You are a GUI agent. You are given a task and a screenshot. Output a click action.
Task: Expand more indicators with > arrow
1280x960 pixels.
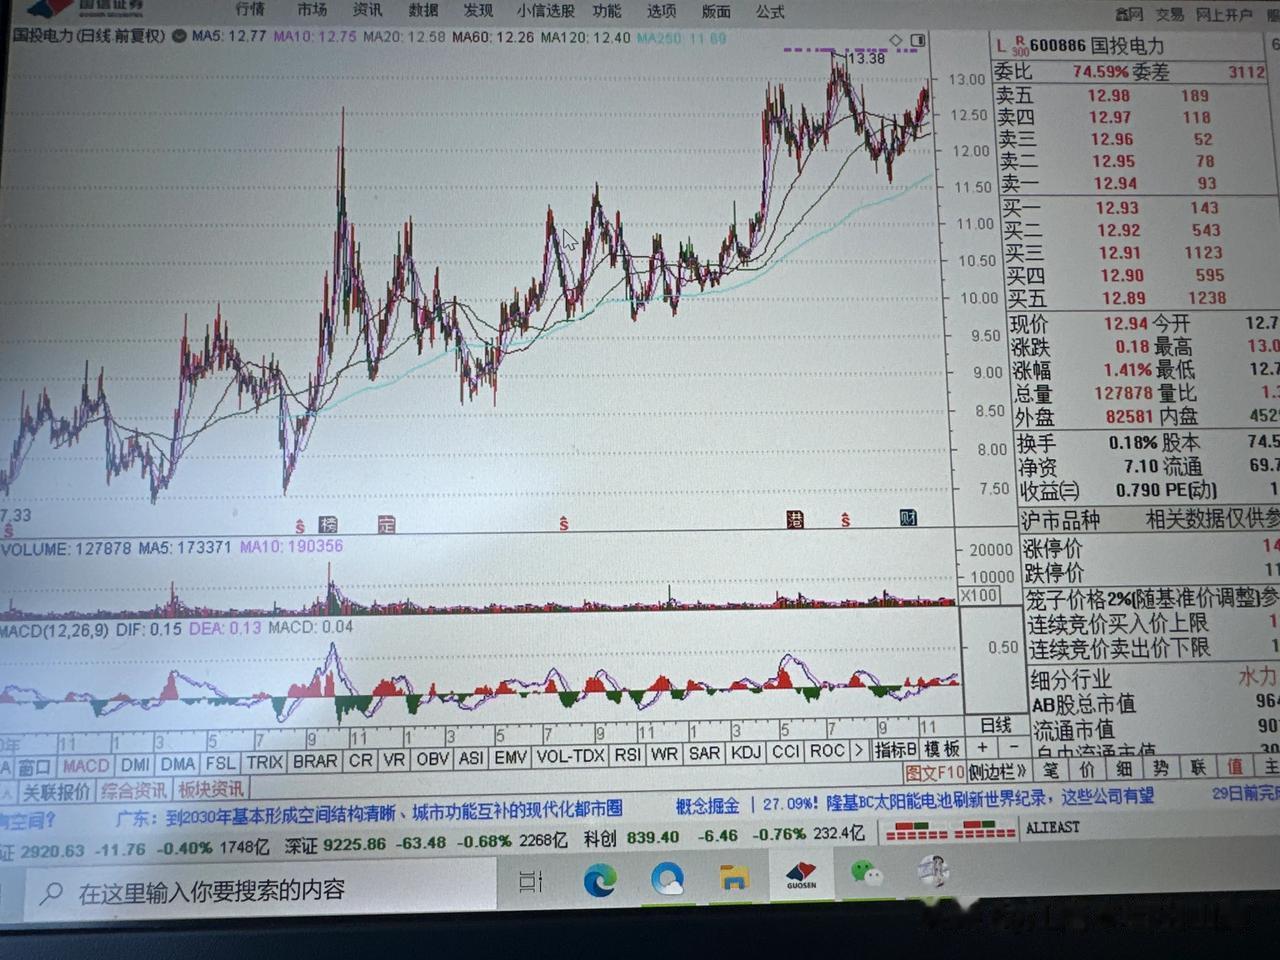[858, 751]
